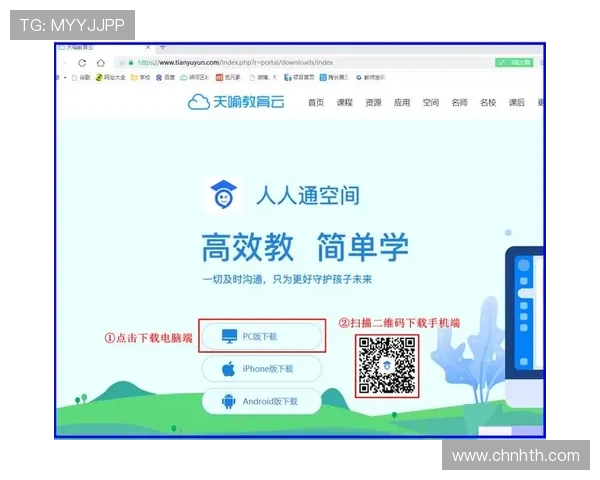Screen dimensions: 600x480
Task: Open the 课程 nav item
Action: click(x=344, y=103)
